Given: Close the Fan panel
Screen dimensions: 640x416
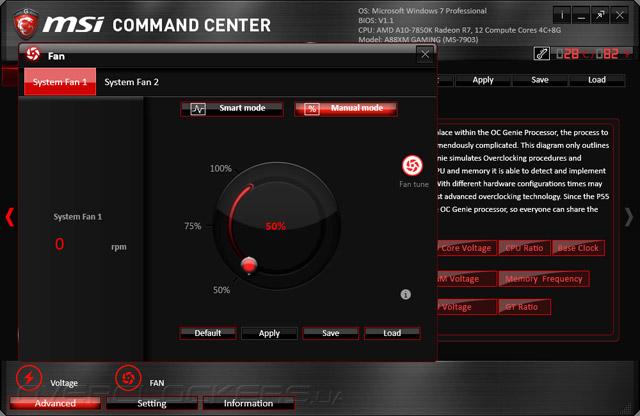Looking at the screenshot, I should click(x=425, y=54).
